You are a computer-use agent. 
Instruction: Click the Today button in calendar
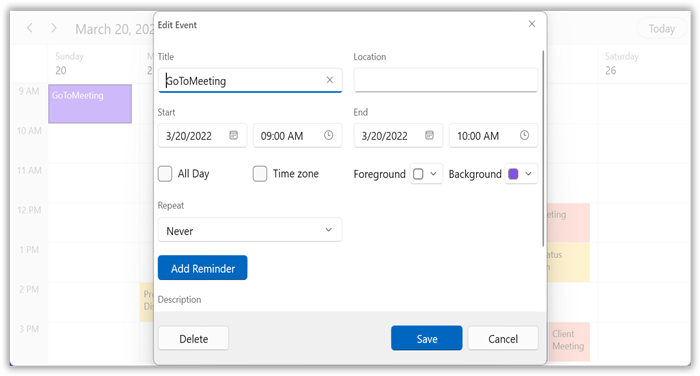(x=662, y=29)
